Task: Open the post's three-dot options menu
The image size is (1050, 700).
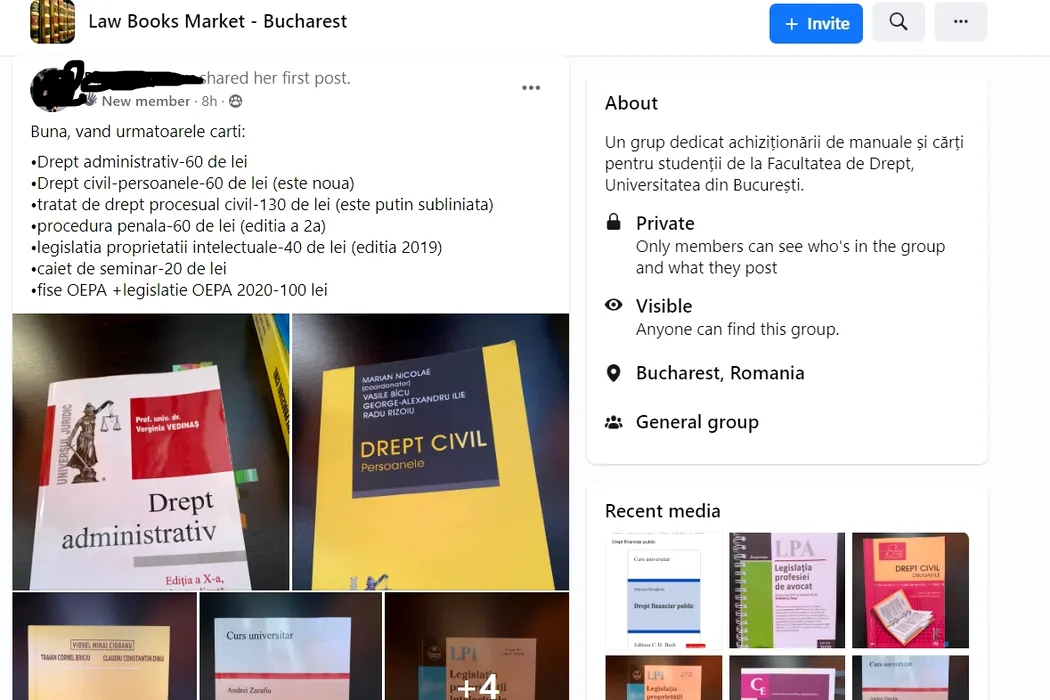Action: coord(531,88)
